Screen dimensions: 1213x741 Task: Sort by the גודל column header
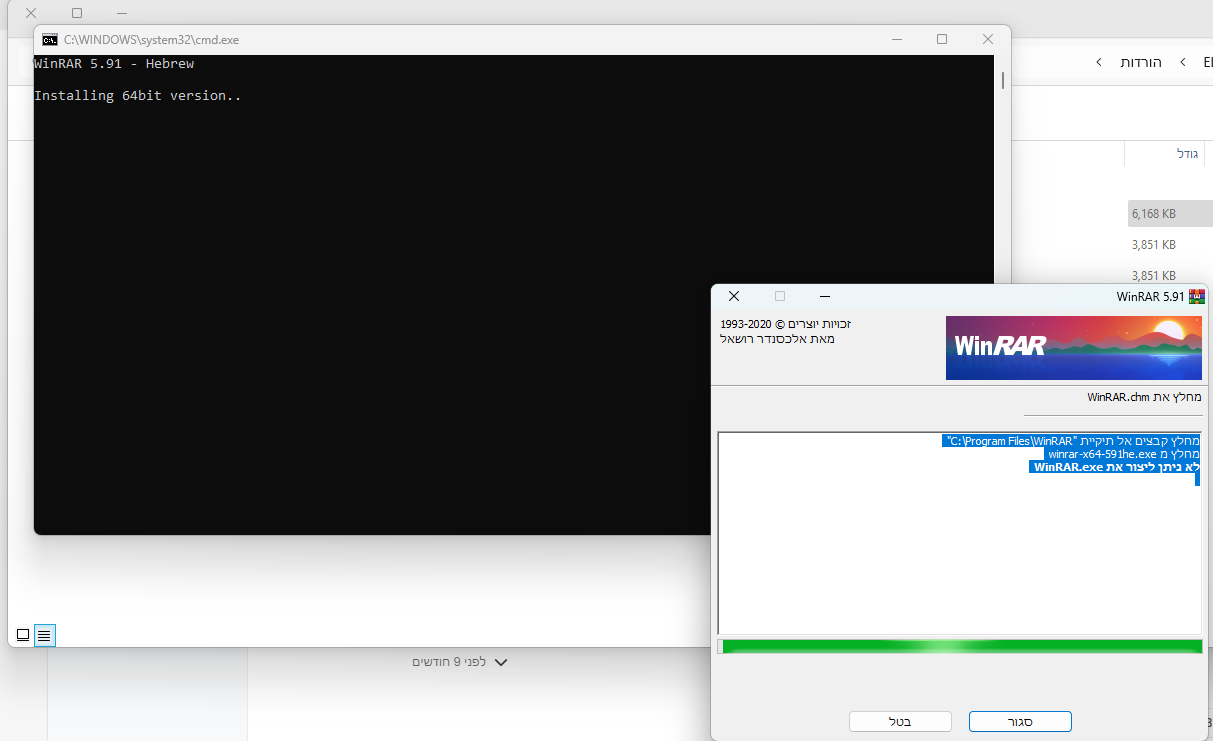click(x=1187, y=153)
